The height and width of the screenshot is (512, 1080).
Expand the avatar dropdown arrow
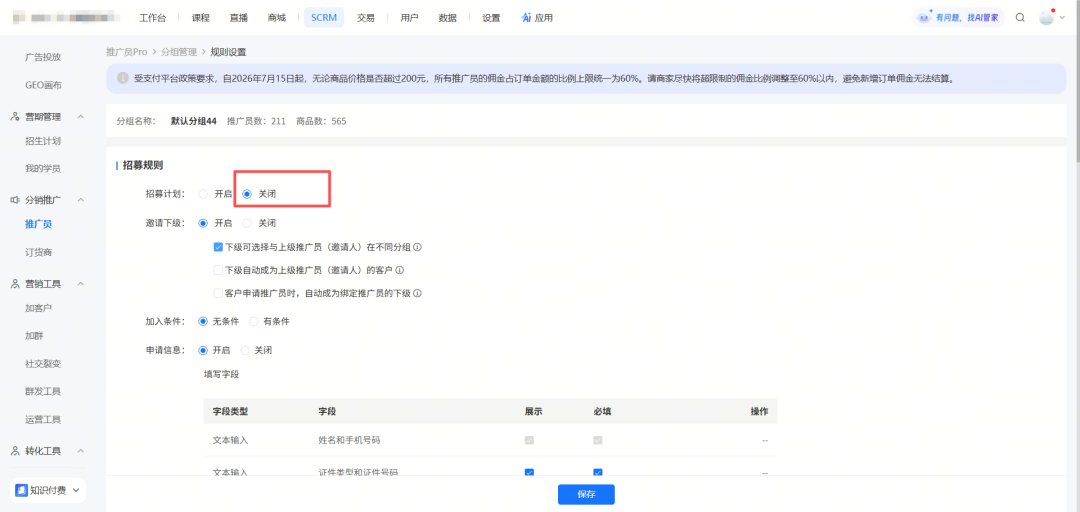point(1061,18)
